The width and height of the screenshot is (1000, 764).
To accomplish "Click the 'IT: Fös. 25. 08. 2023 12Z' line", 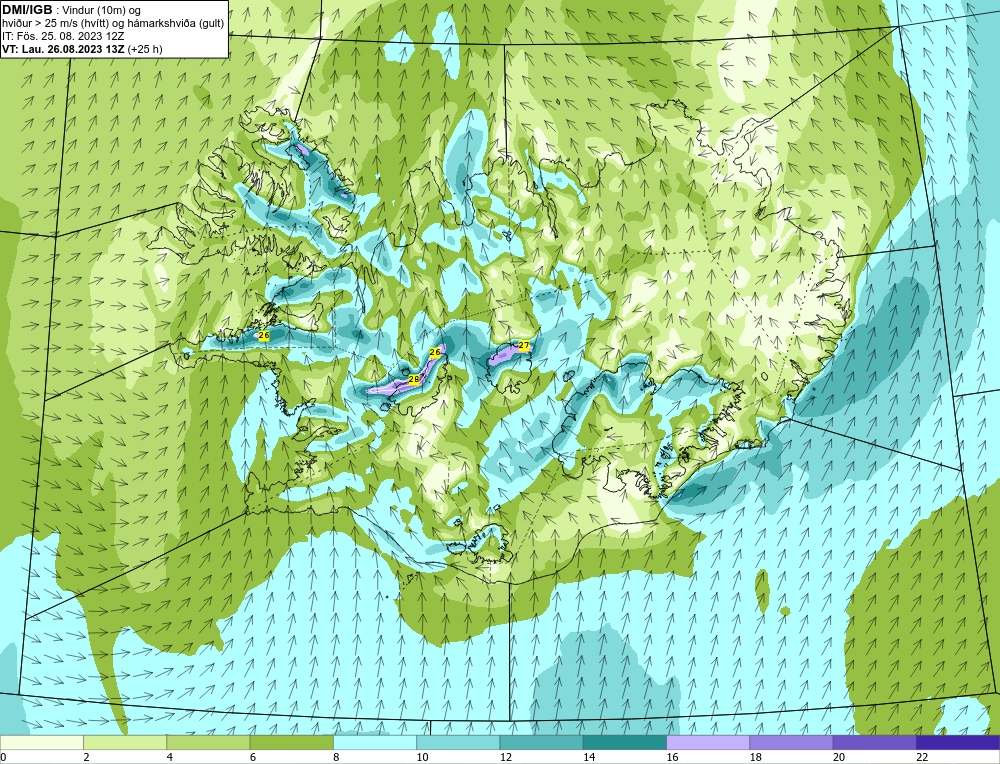I will pos(63,36).
